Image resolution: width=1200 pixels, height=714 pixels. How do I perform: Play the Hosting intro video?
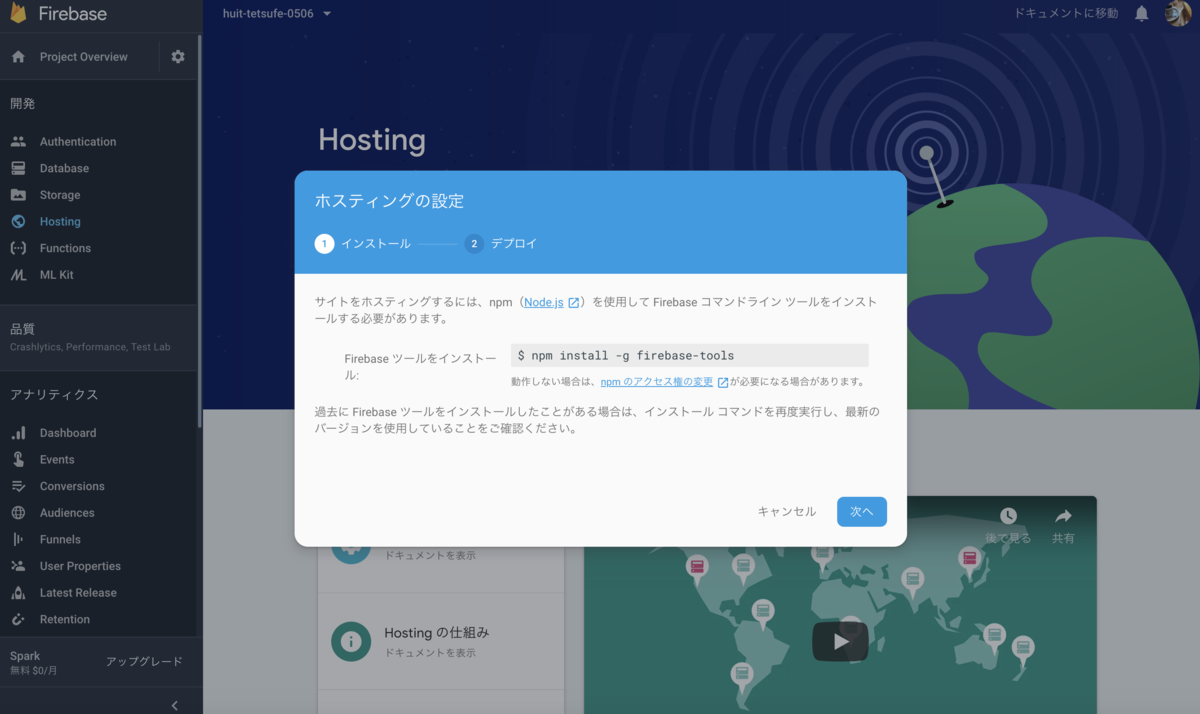coord(840,641)
